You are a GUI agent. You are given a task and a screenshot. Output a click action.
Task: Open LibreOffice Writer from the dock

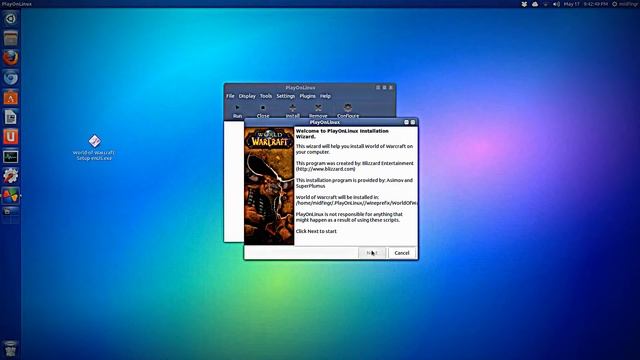[11, 117]
